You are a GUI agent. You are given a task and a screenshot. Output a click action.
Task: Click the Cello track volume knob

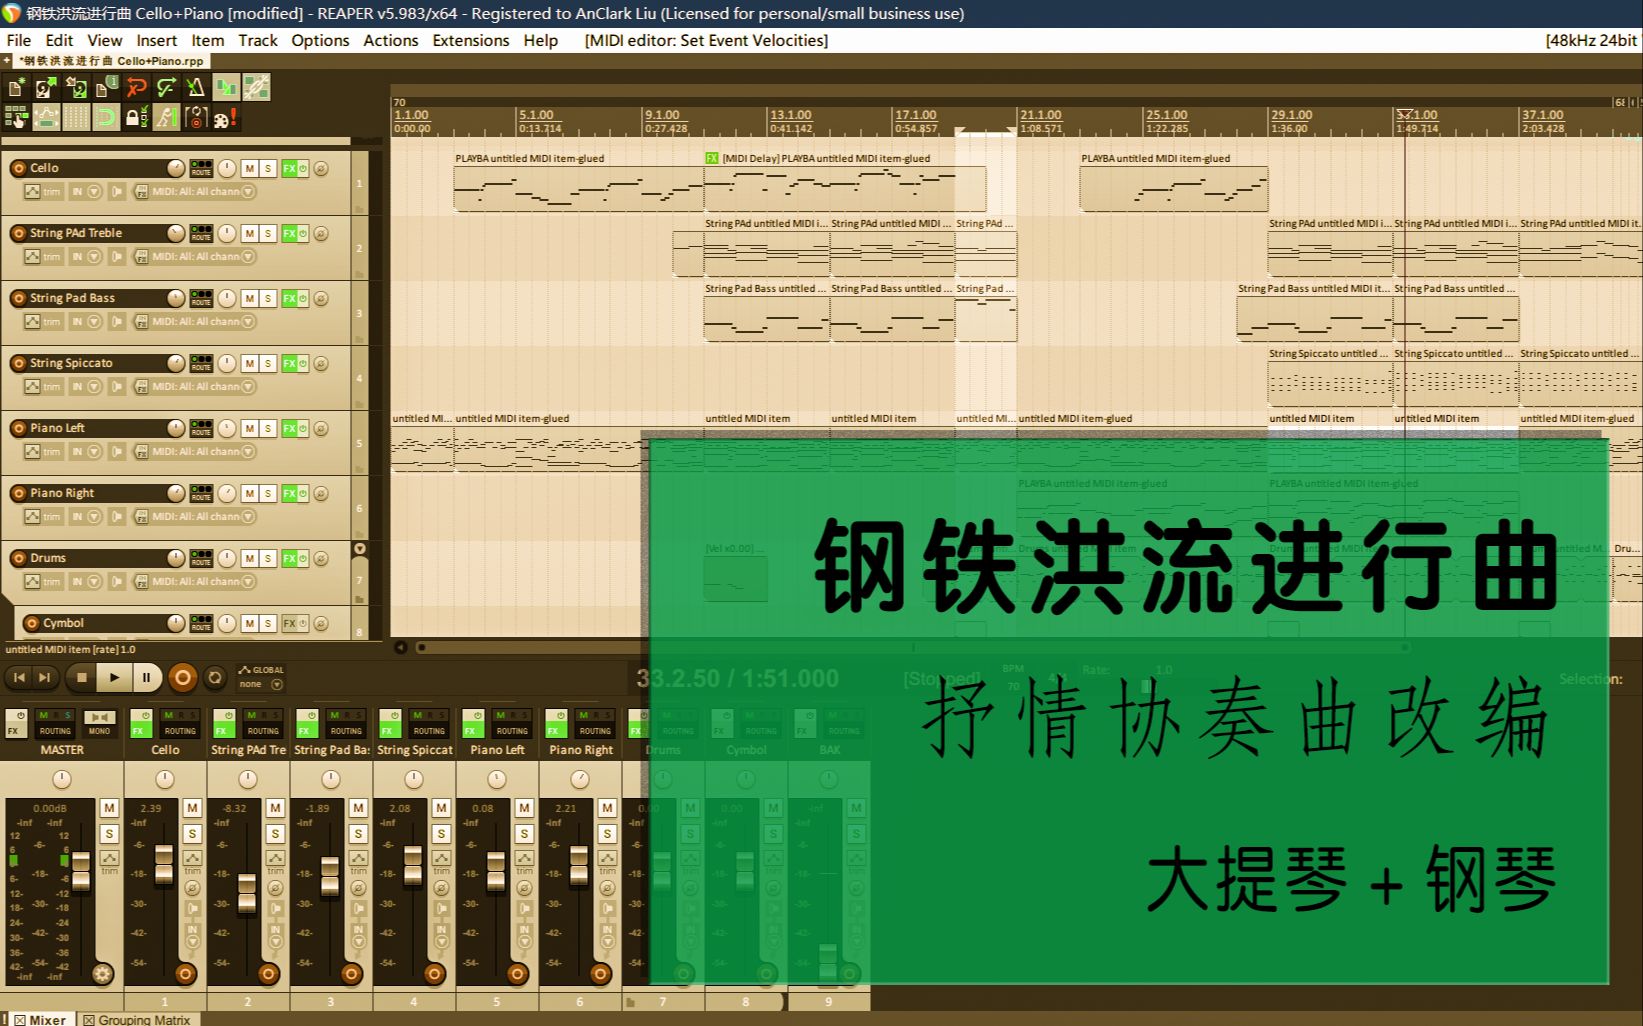coord(176,168)
